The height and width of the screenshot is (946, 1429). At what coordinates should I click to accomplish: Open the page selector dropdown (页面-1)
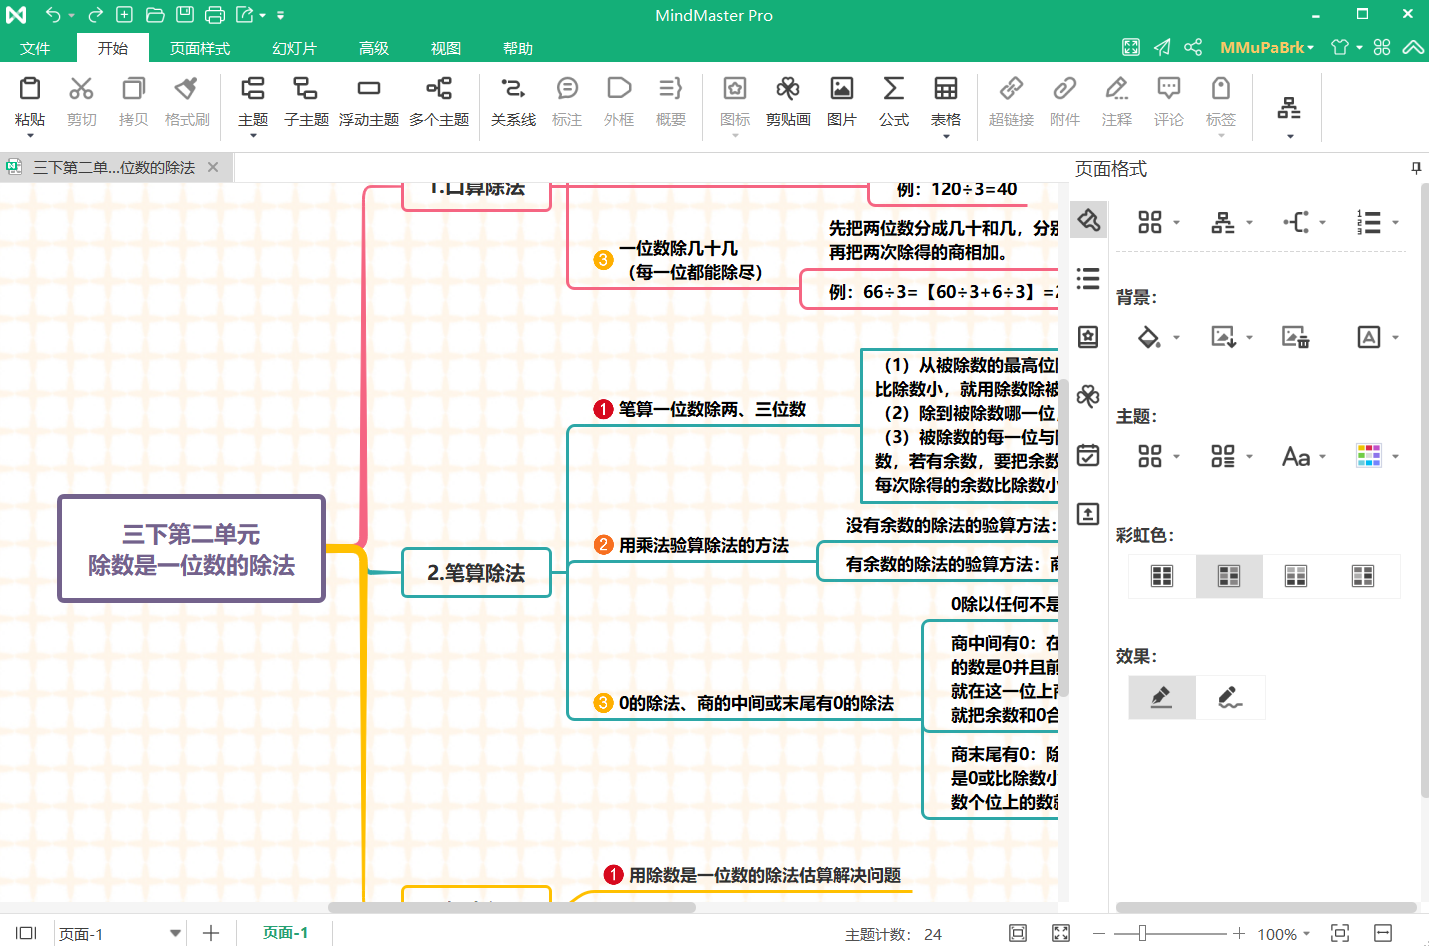[x=175, y=933]
